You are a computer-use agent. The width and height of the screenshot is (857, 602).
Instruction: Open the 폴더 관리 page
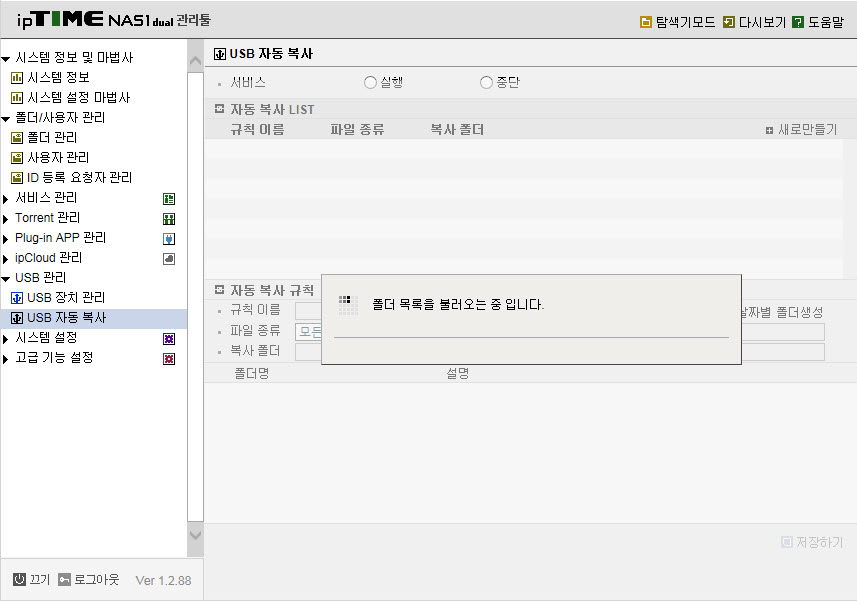[x=52, y=138]
